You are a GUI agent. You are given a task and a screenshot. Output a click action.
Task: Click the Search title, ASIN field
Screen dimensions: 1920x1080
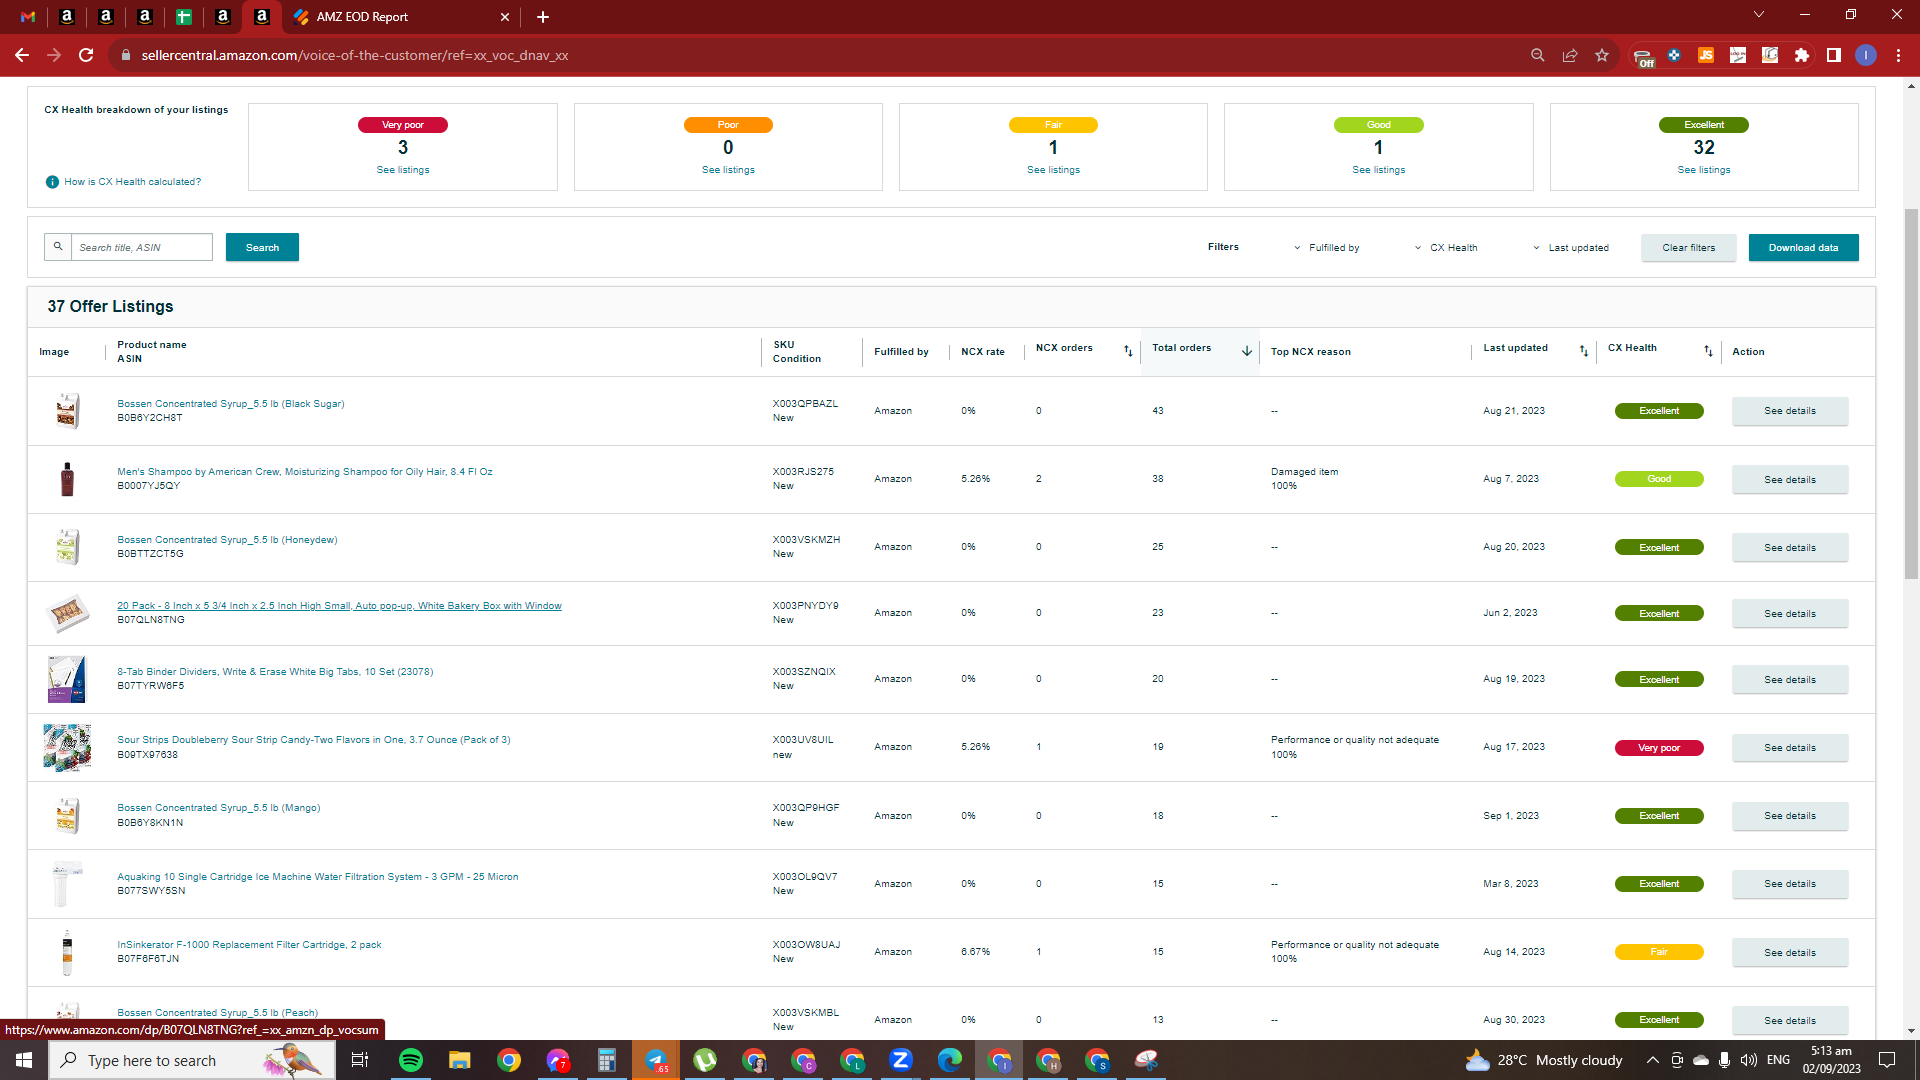click(141, 247)
